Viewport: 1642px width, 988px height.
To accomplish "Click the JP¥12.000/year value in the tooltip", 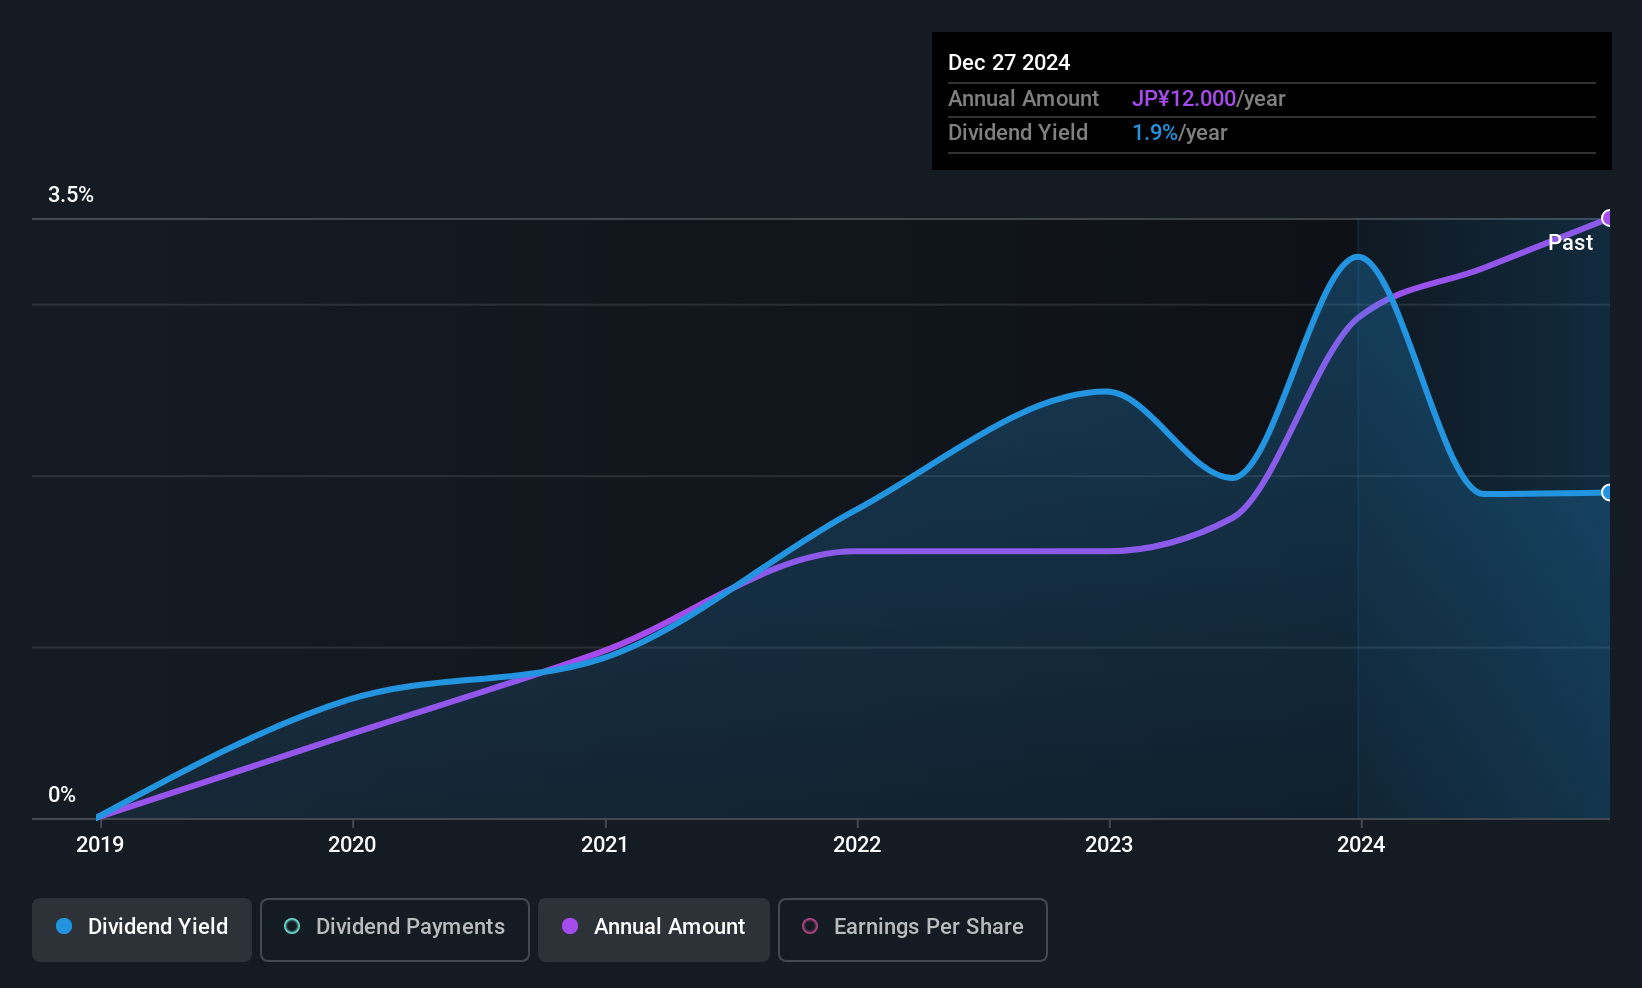I will coord(1208,99).
